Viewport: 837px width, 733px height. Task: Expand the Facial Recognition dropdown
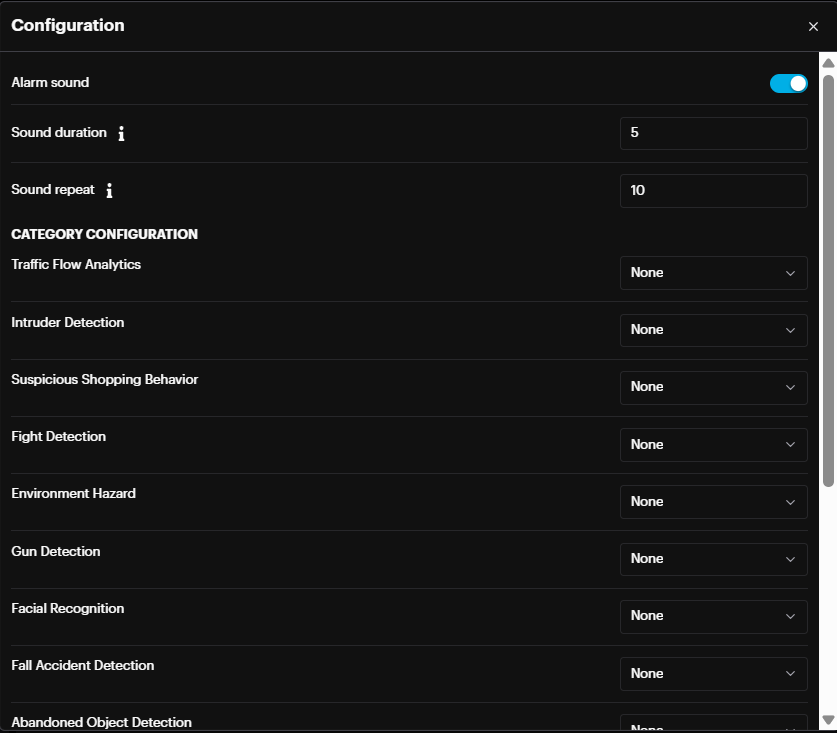coord(713,615)
